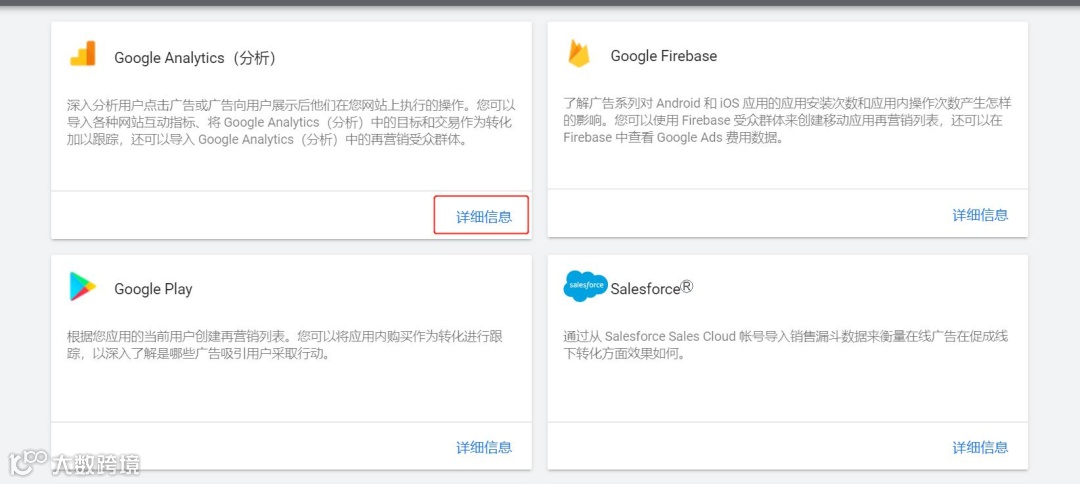Click the Google Analytics description paragraph
This screenshot has width=1080, height=484.
[291, 123]
